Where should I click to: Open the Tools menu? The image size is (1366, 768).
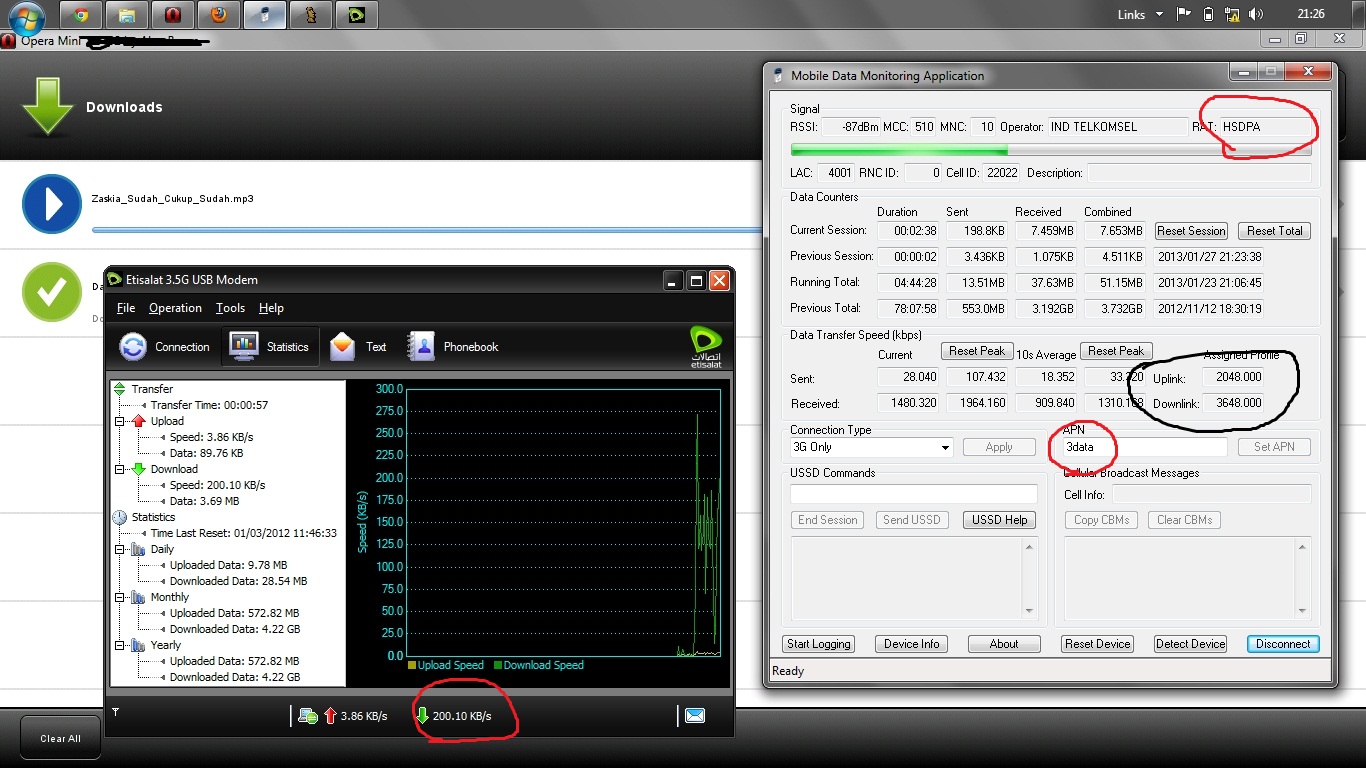click(230, 308)
